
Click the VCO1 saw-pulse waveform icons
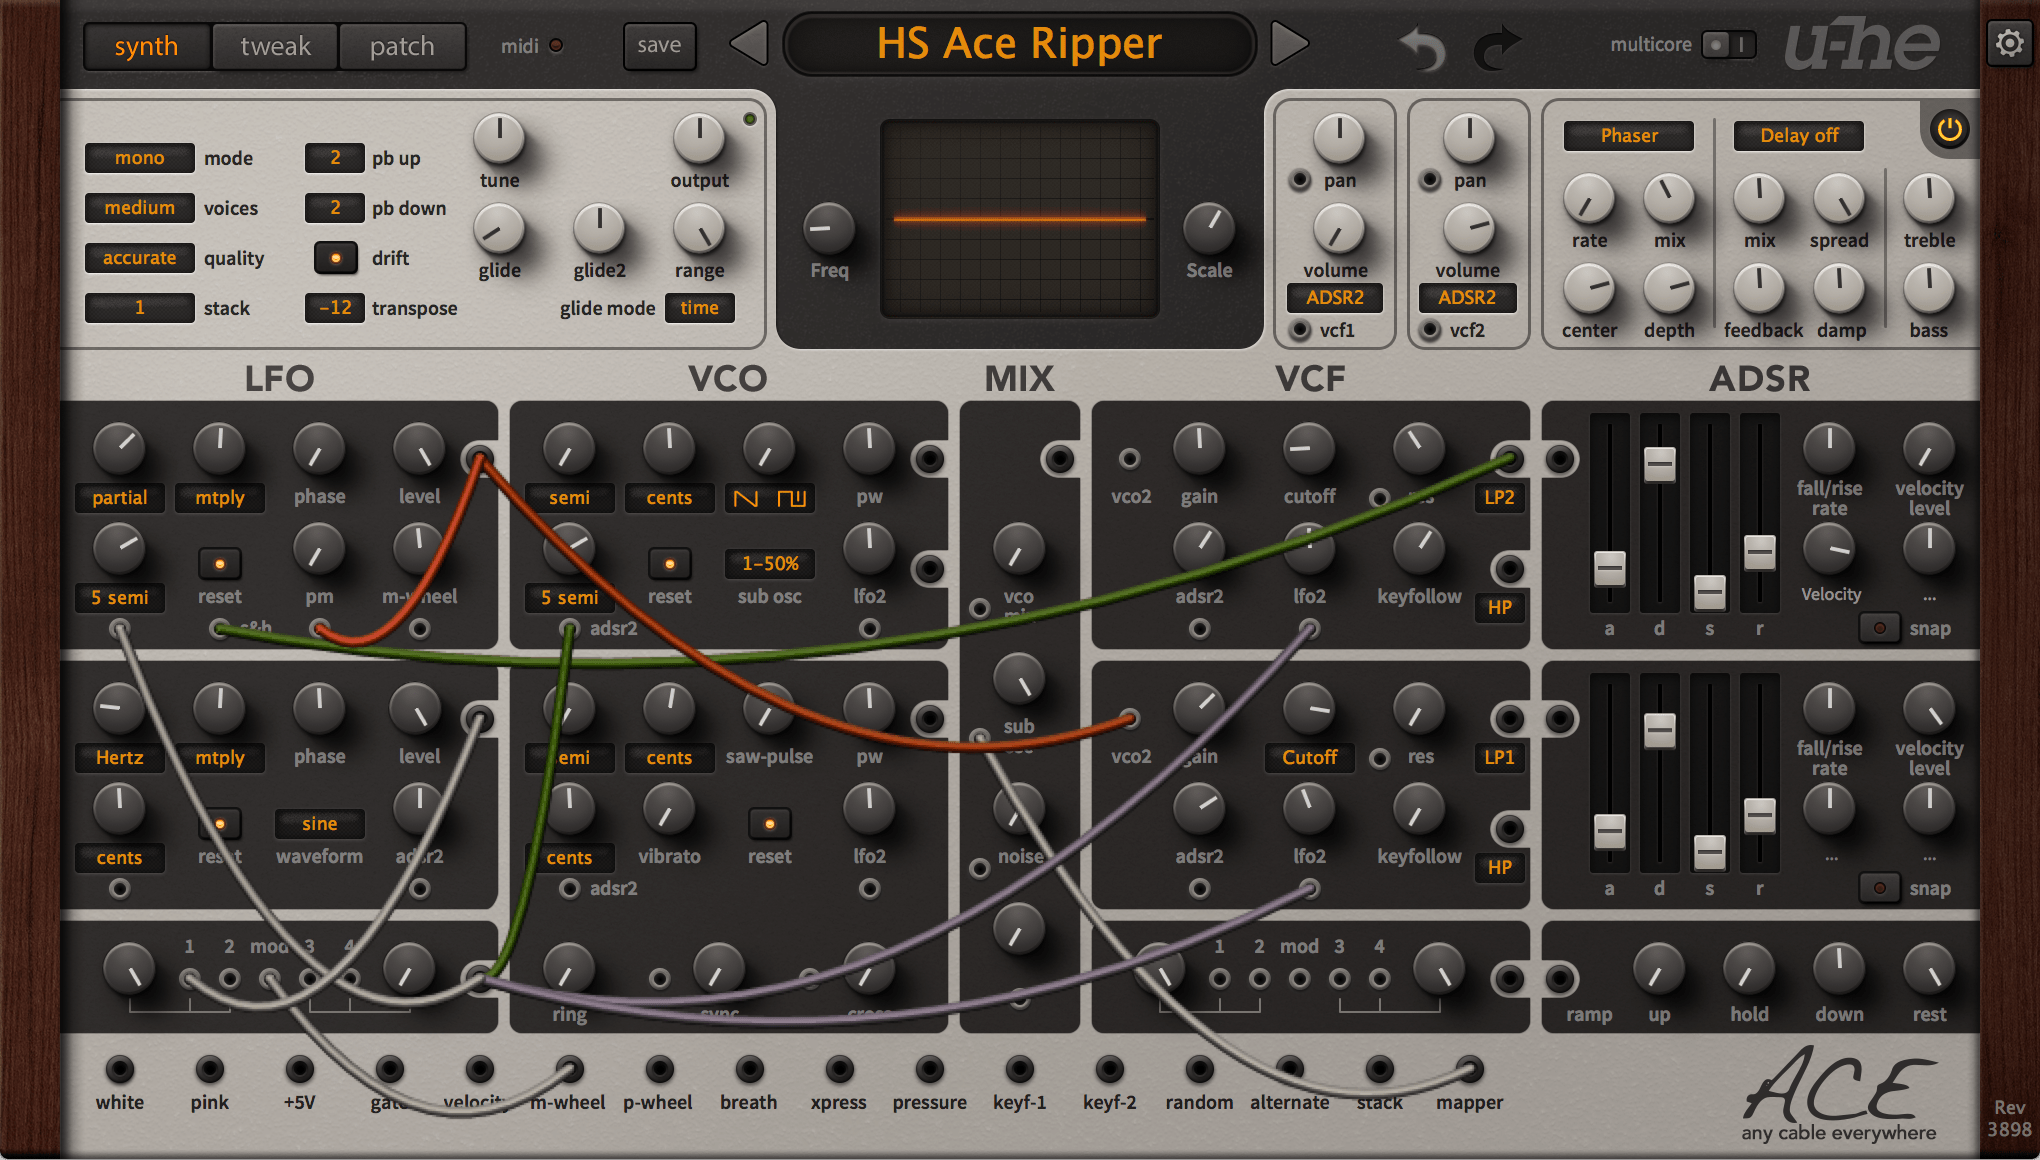pos(769,497)
